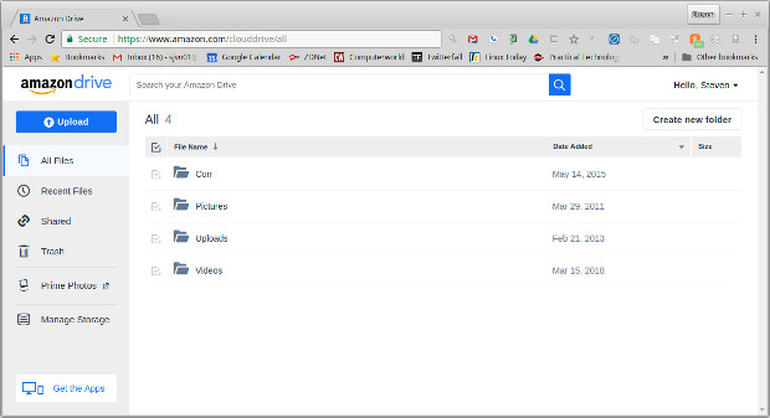Open Manage Storage in the sidebar

[x=66, y=319]
